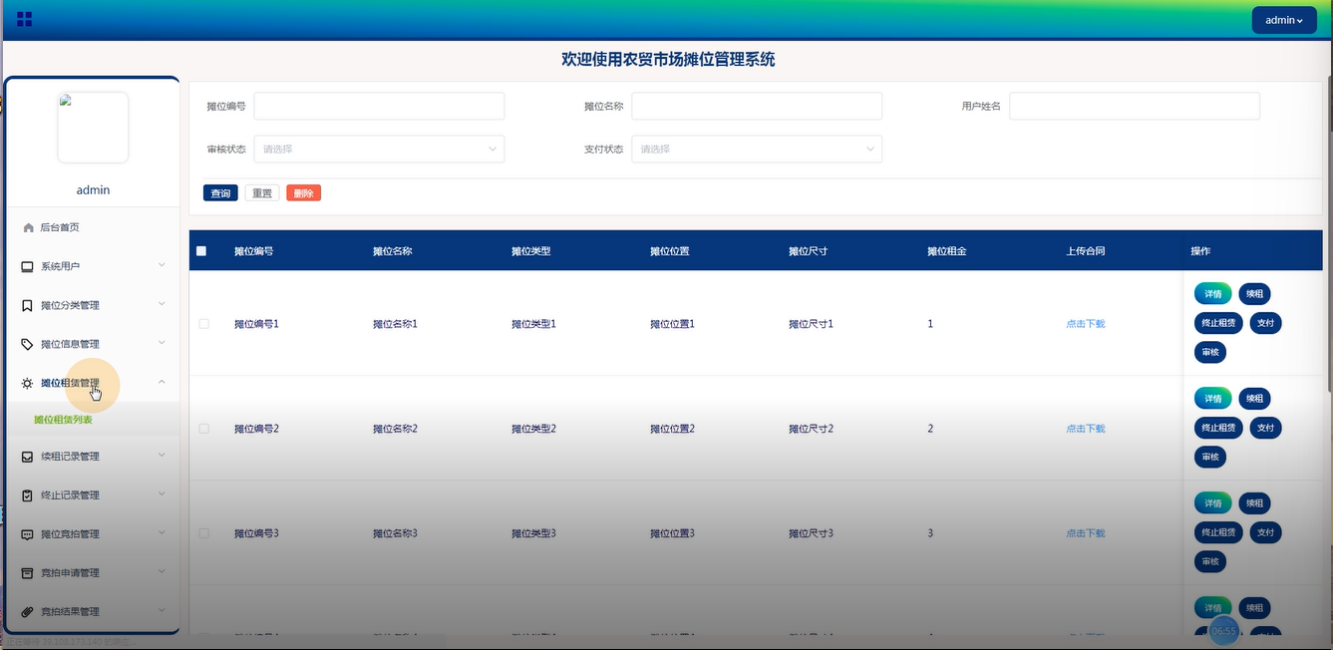Click 续租 button in the 摊位编号1 row
Viewport: 1333px width, 650px height.
(x=1254, y=294)
